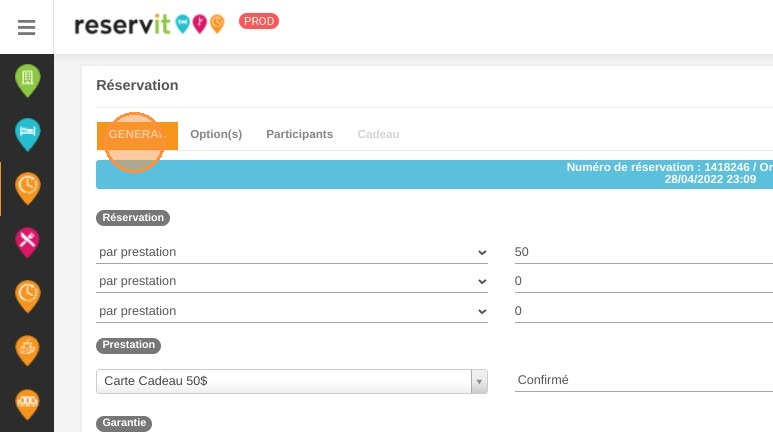Switch to the GENERAL tab
This screenshot has width=773, height=432.
click(x=137, y=135)
